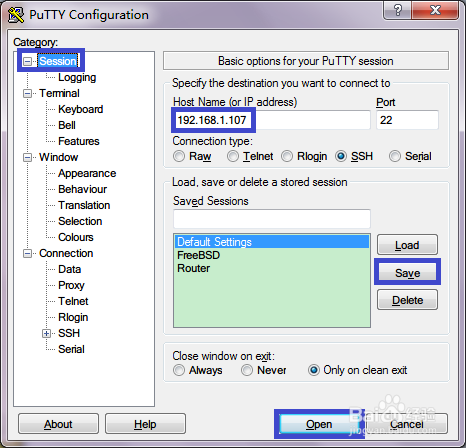Select Router saved session
The height and width of the screenshot is (448, 466).
(272, 268)
